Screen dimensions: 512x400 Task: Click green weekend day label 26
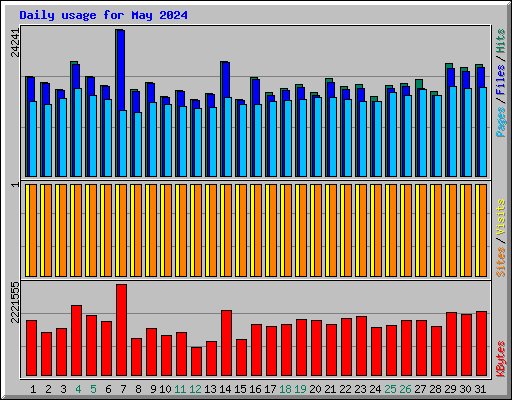(x=405, y=389)
